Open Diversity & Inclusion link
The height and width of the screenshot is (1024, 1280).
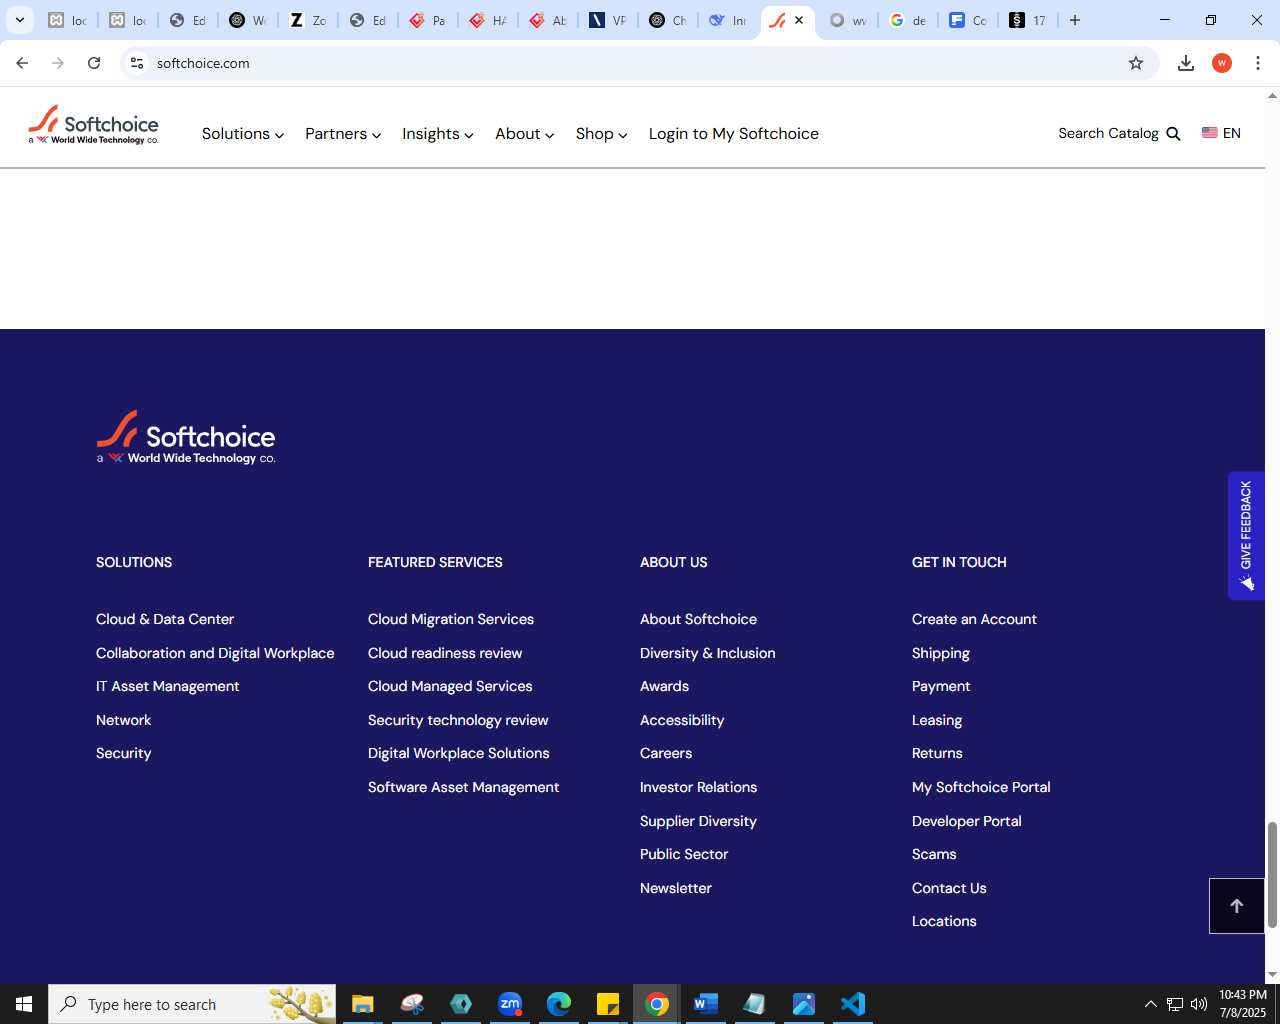[x=708, y=653]
